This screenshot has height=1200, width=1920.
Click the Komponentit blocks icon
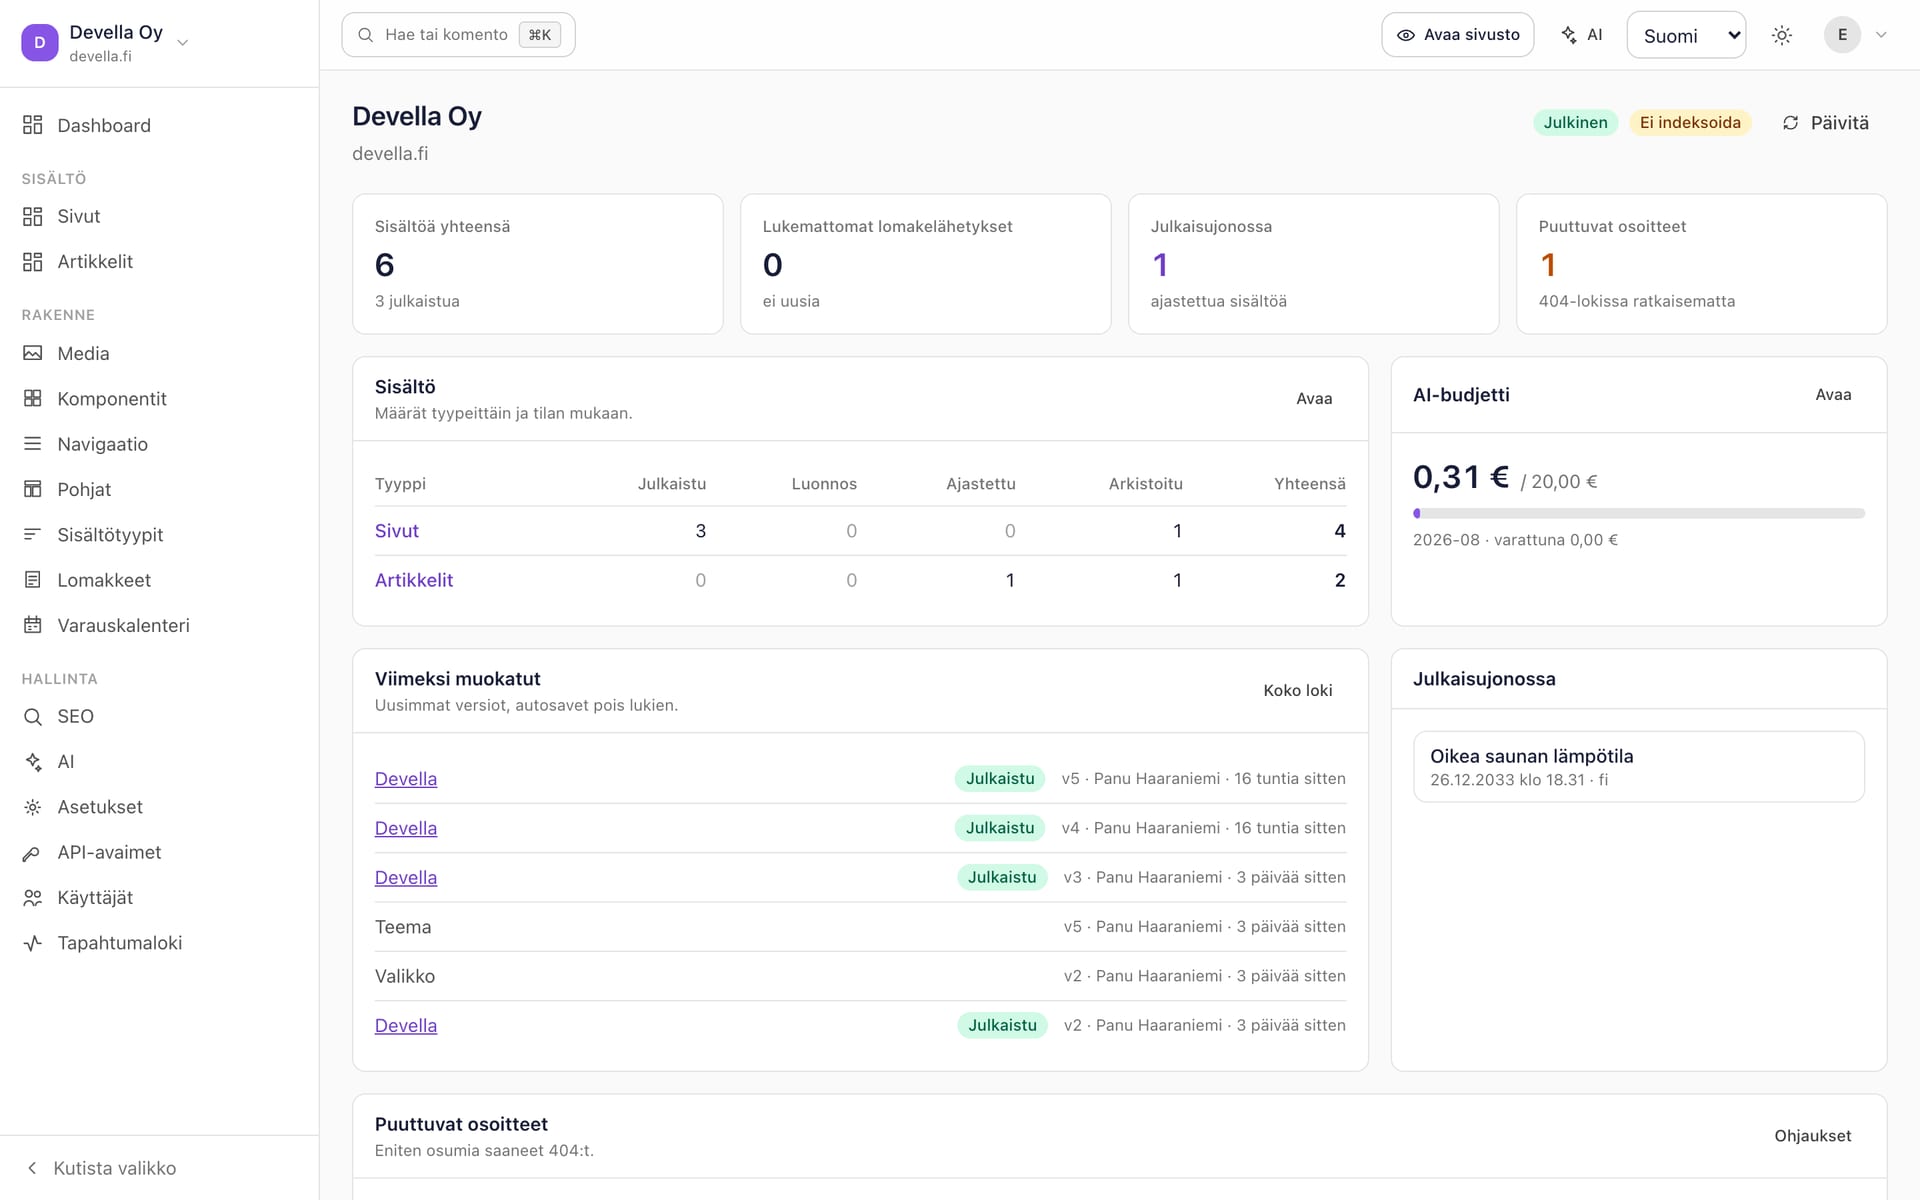[x=33, y=398]
